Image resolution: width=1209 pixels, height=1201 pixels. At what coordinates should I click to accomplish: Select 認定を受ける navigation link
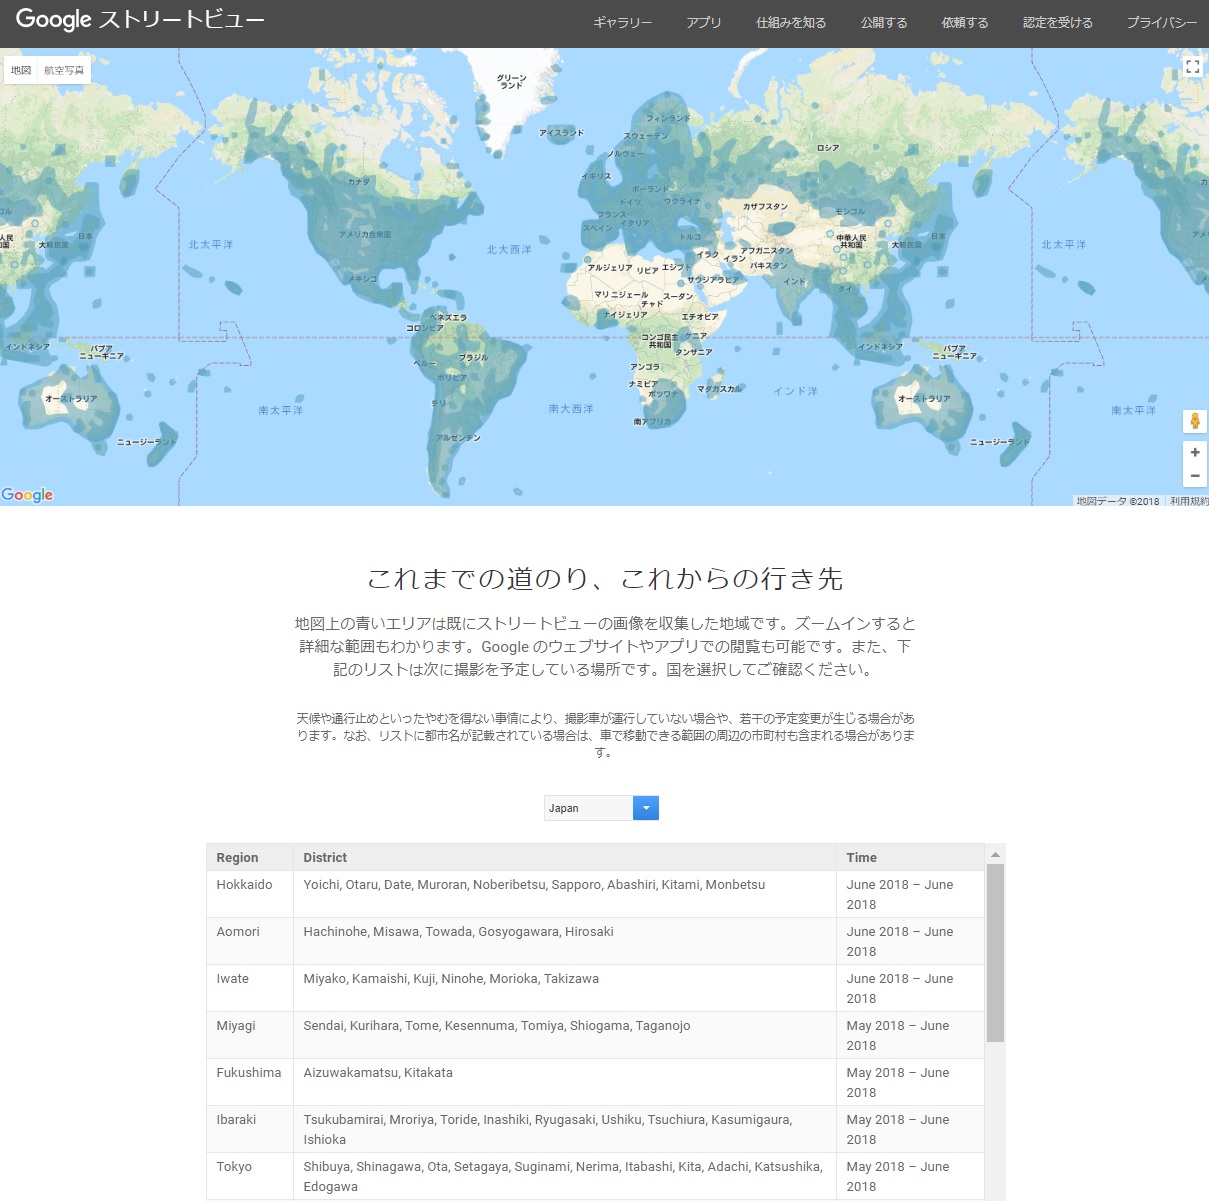click(1058, 22)
